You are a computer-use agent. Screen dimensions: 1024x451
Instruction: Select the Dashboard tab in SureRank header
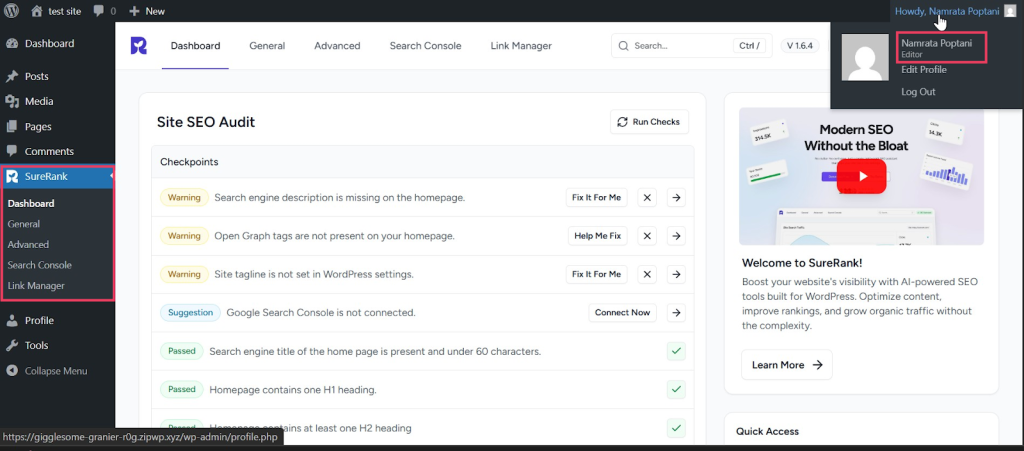pyautogui.click(x=195, y=46)
